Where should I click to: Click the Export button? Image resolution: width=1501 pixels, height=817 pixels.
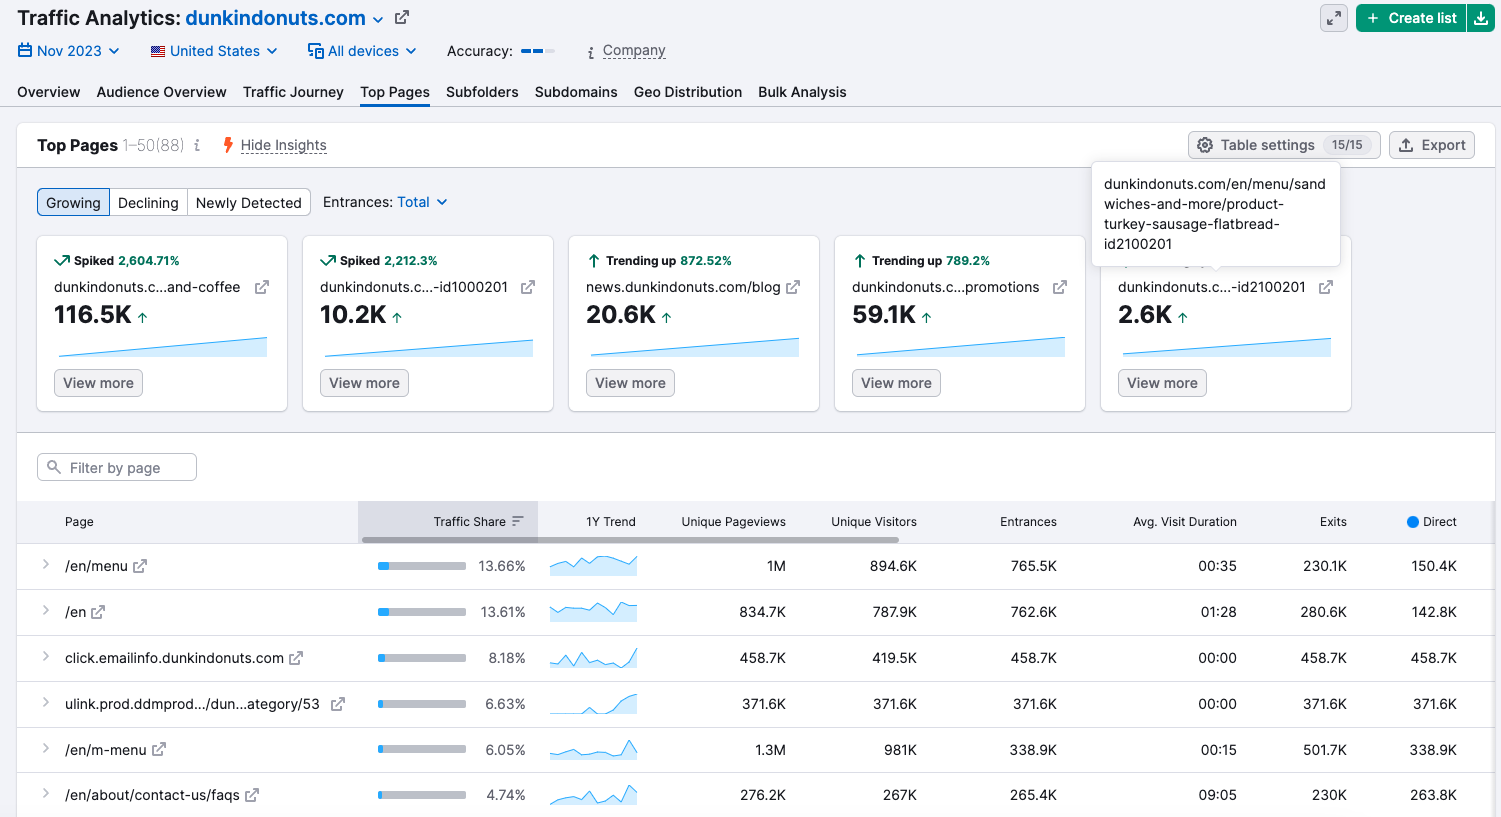tap(1432, 145)
